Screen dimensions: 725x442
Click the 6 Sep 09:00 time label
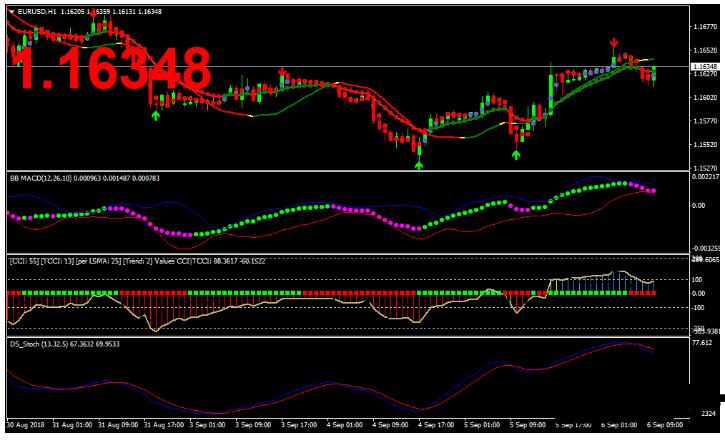(x=665, y=424)
